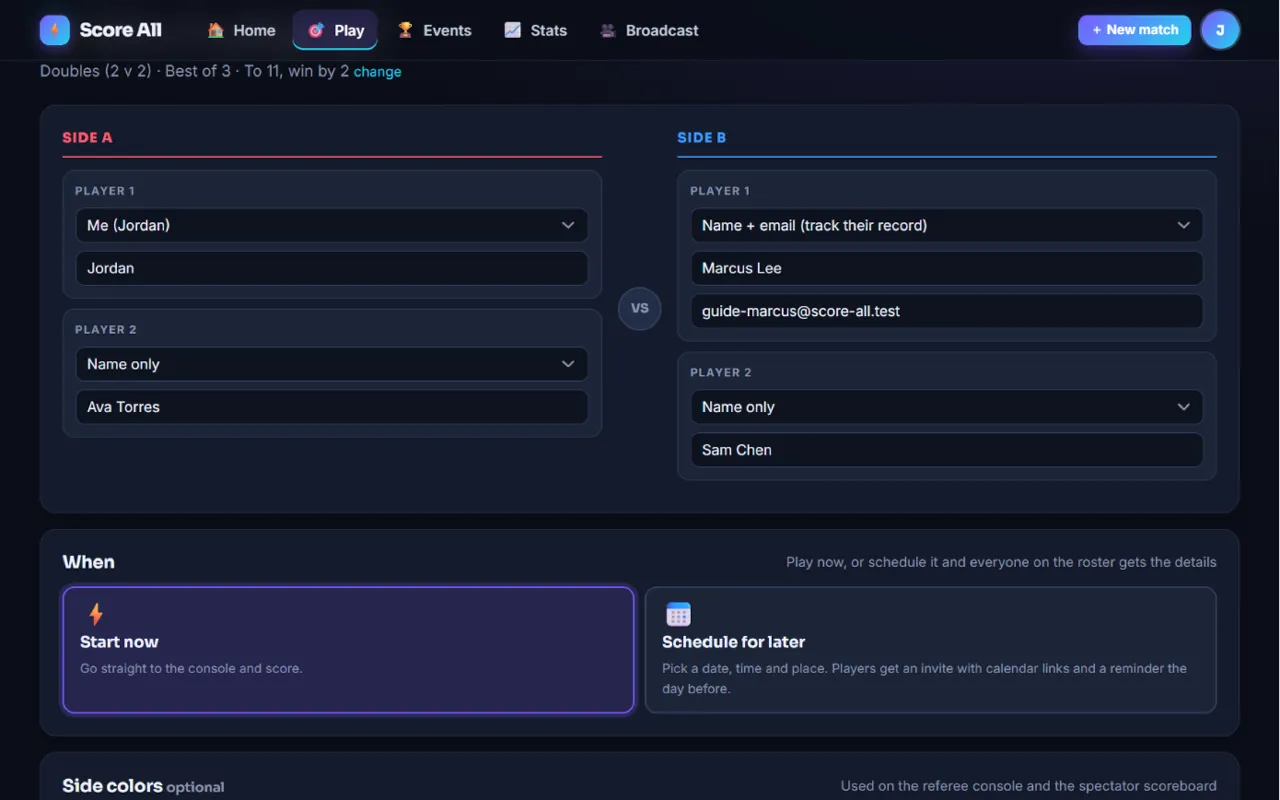
Task: Click the Broadcast camera icon
Action: pyautogui.click(x=607, y=30)
